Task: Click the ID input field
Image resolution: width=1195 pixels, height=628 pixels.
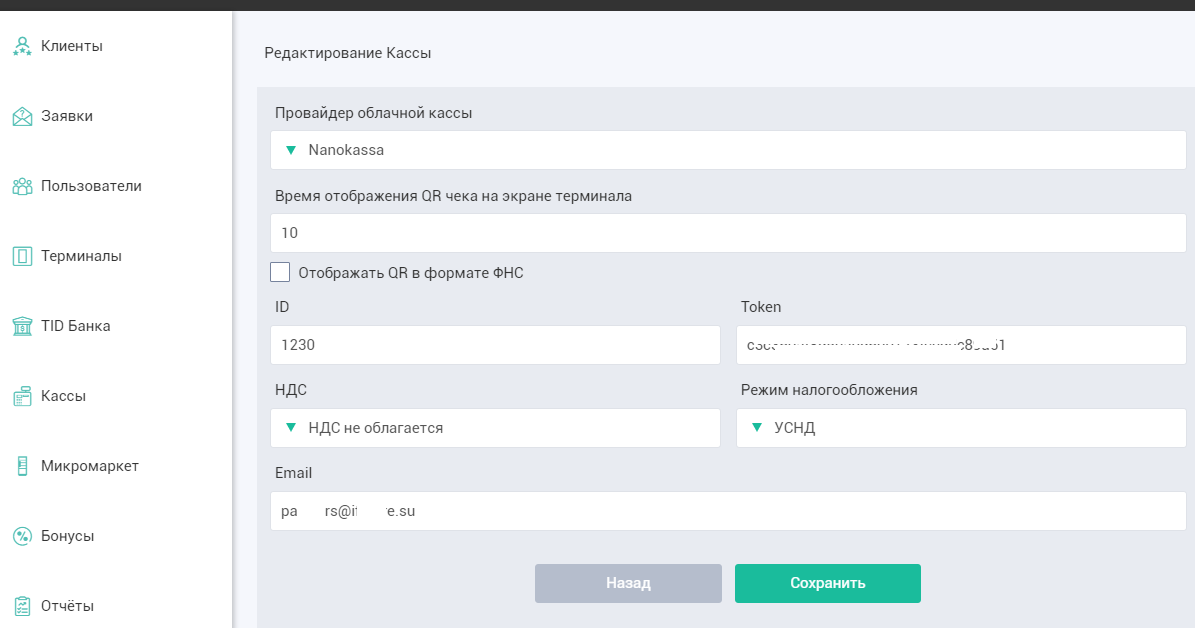Action: [x=495, y=345]
